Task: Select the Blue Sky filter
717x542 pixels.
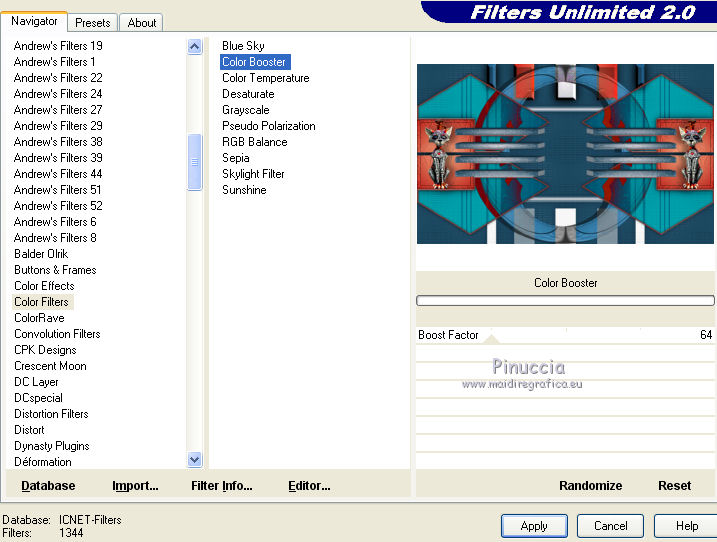Action: click(243, 46)
